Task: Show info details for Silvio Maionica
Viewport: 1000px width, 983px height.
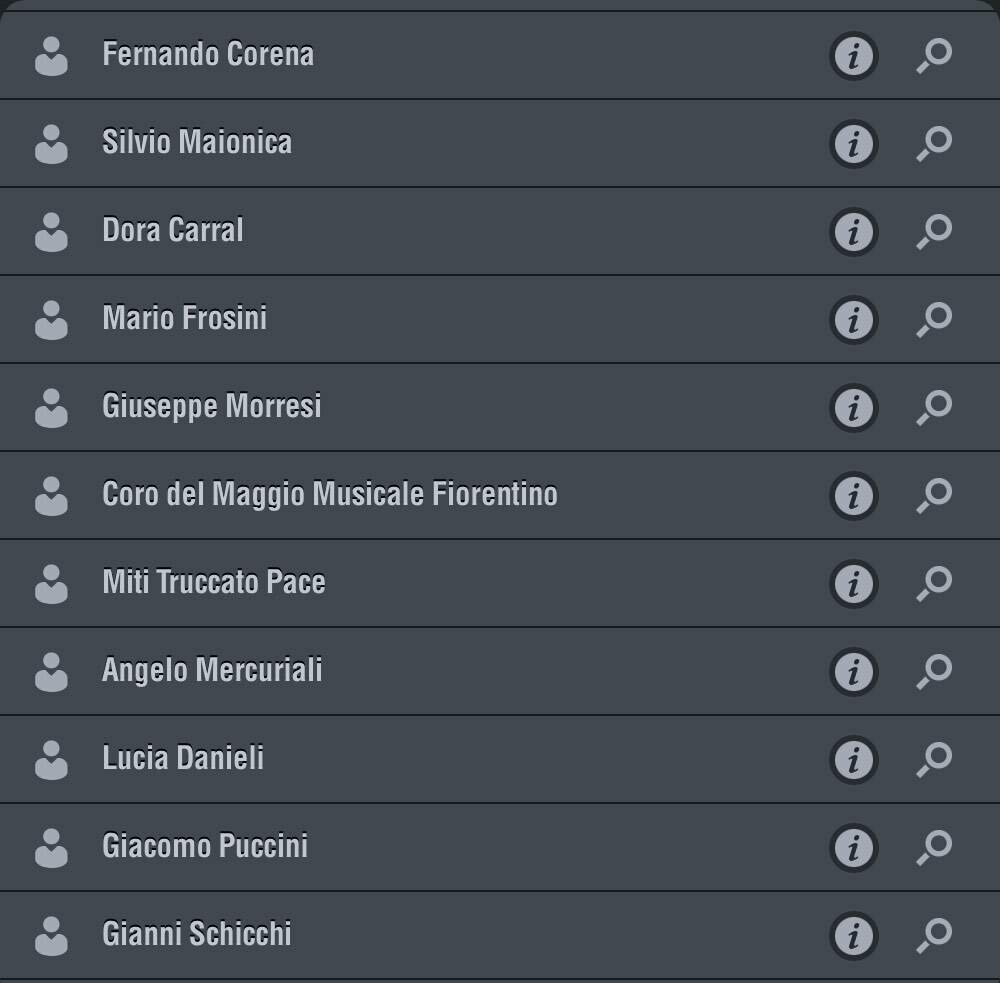Action: (853, 144)
